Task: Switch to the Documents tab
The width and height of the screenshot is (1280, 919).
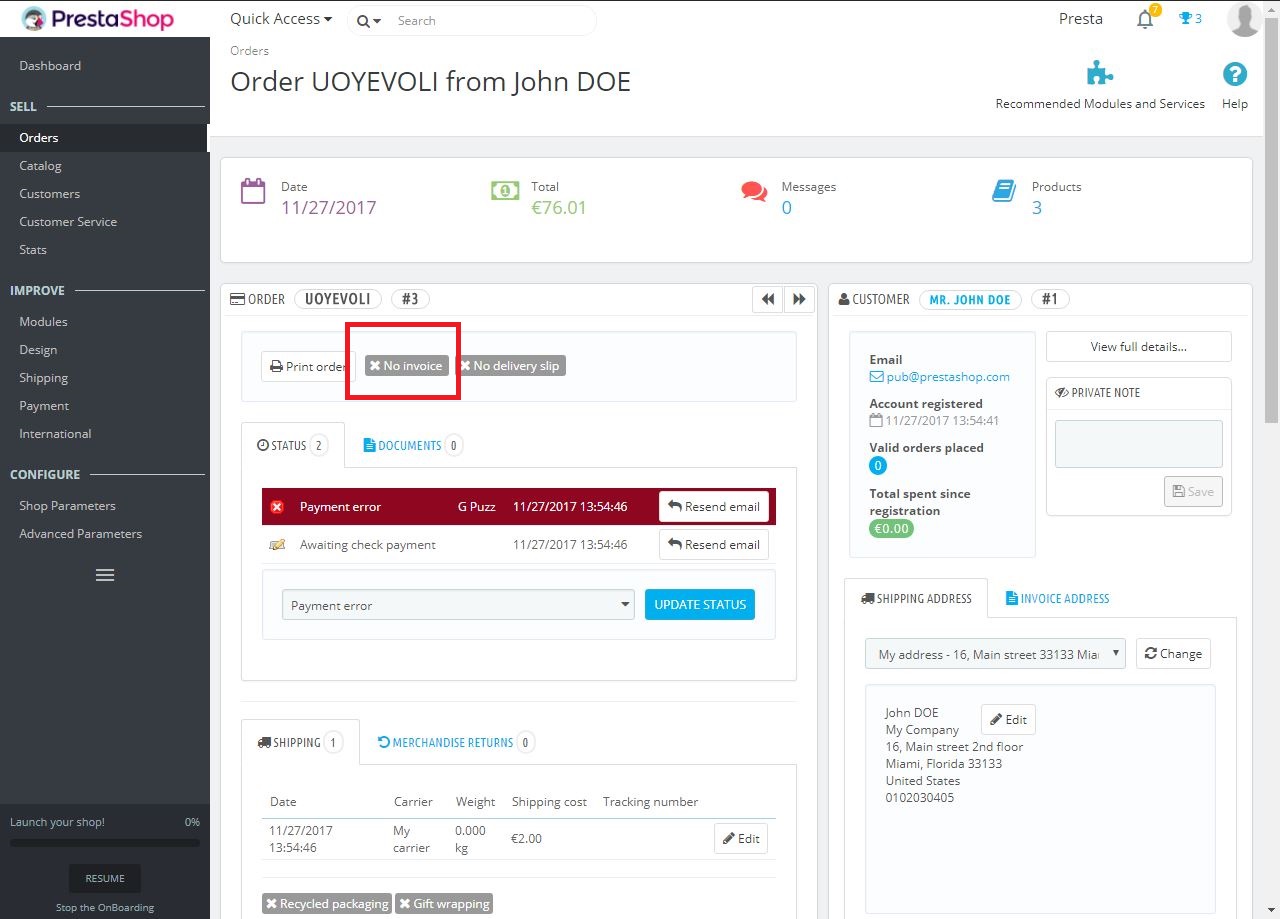Action: [412, 446]
